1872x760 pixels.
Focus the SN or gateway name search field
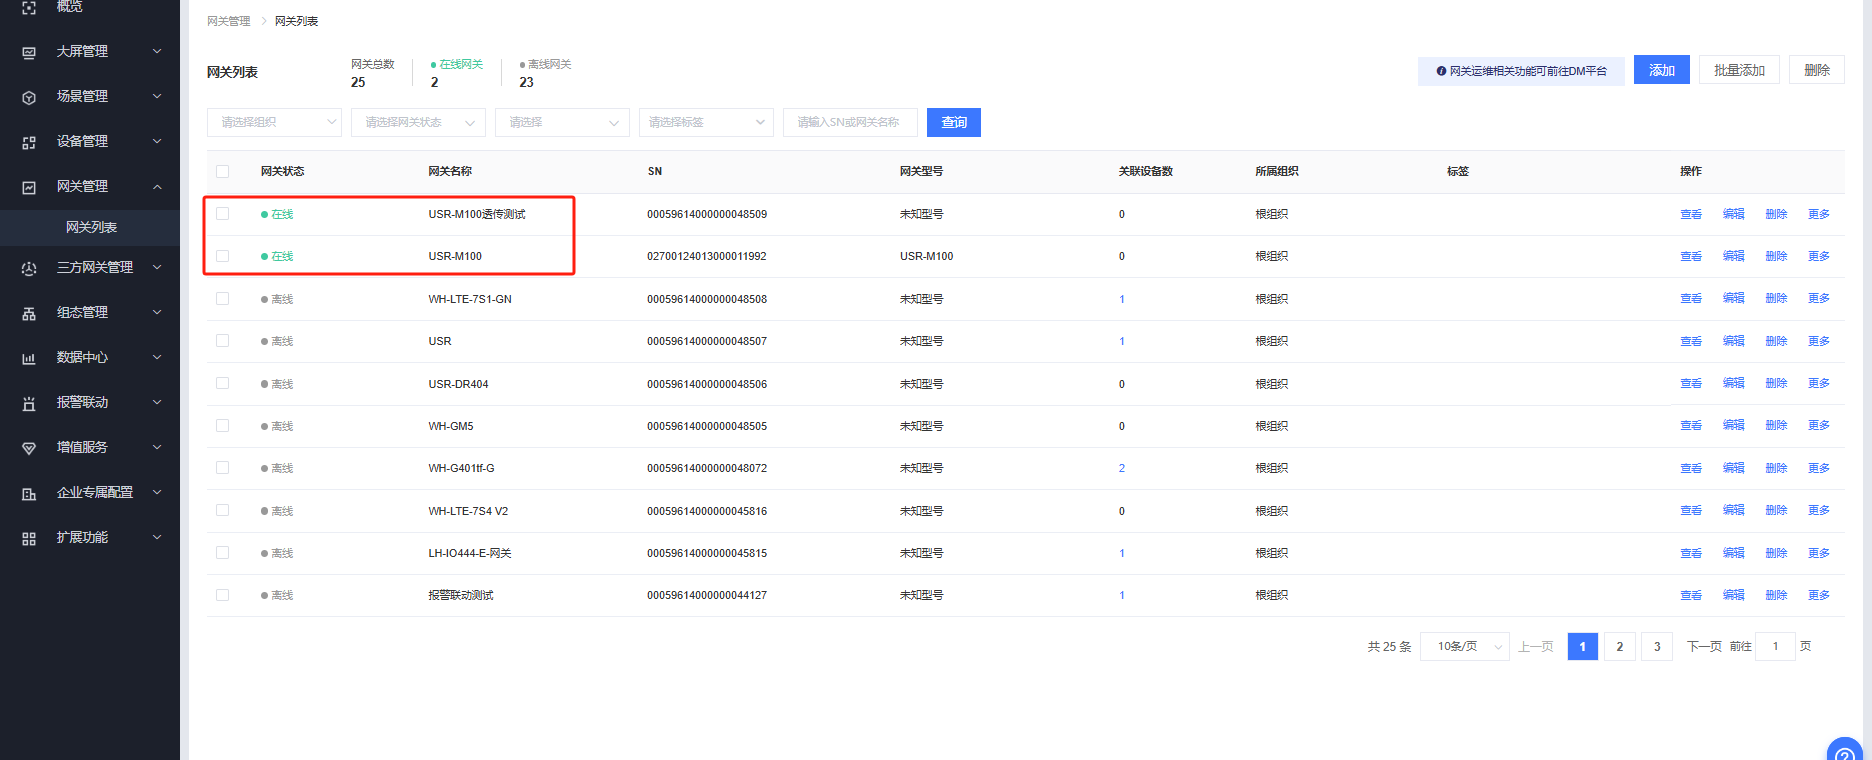[849, 122]
